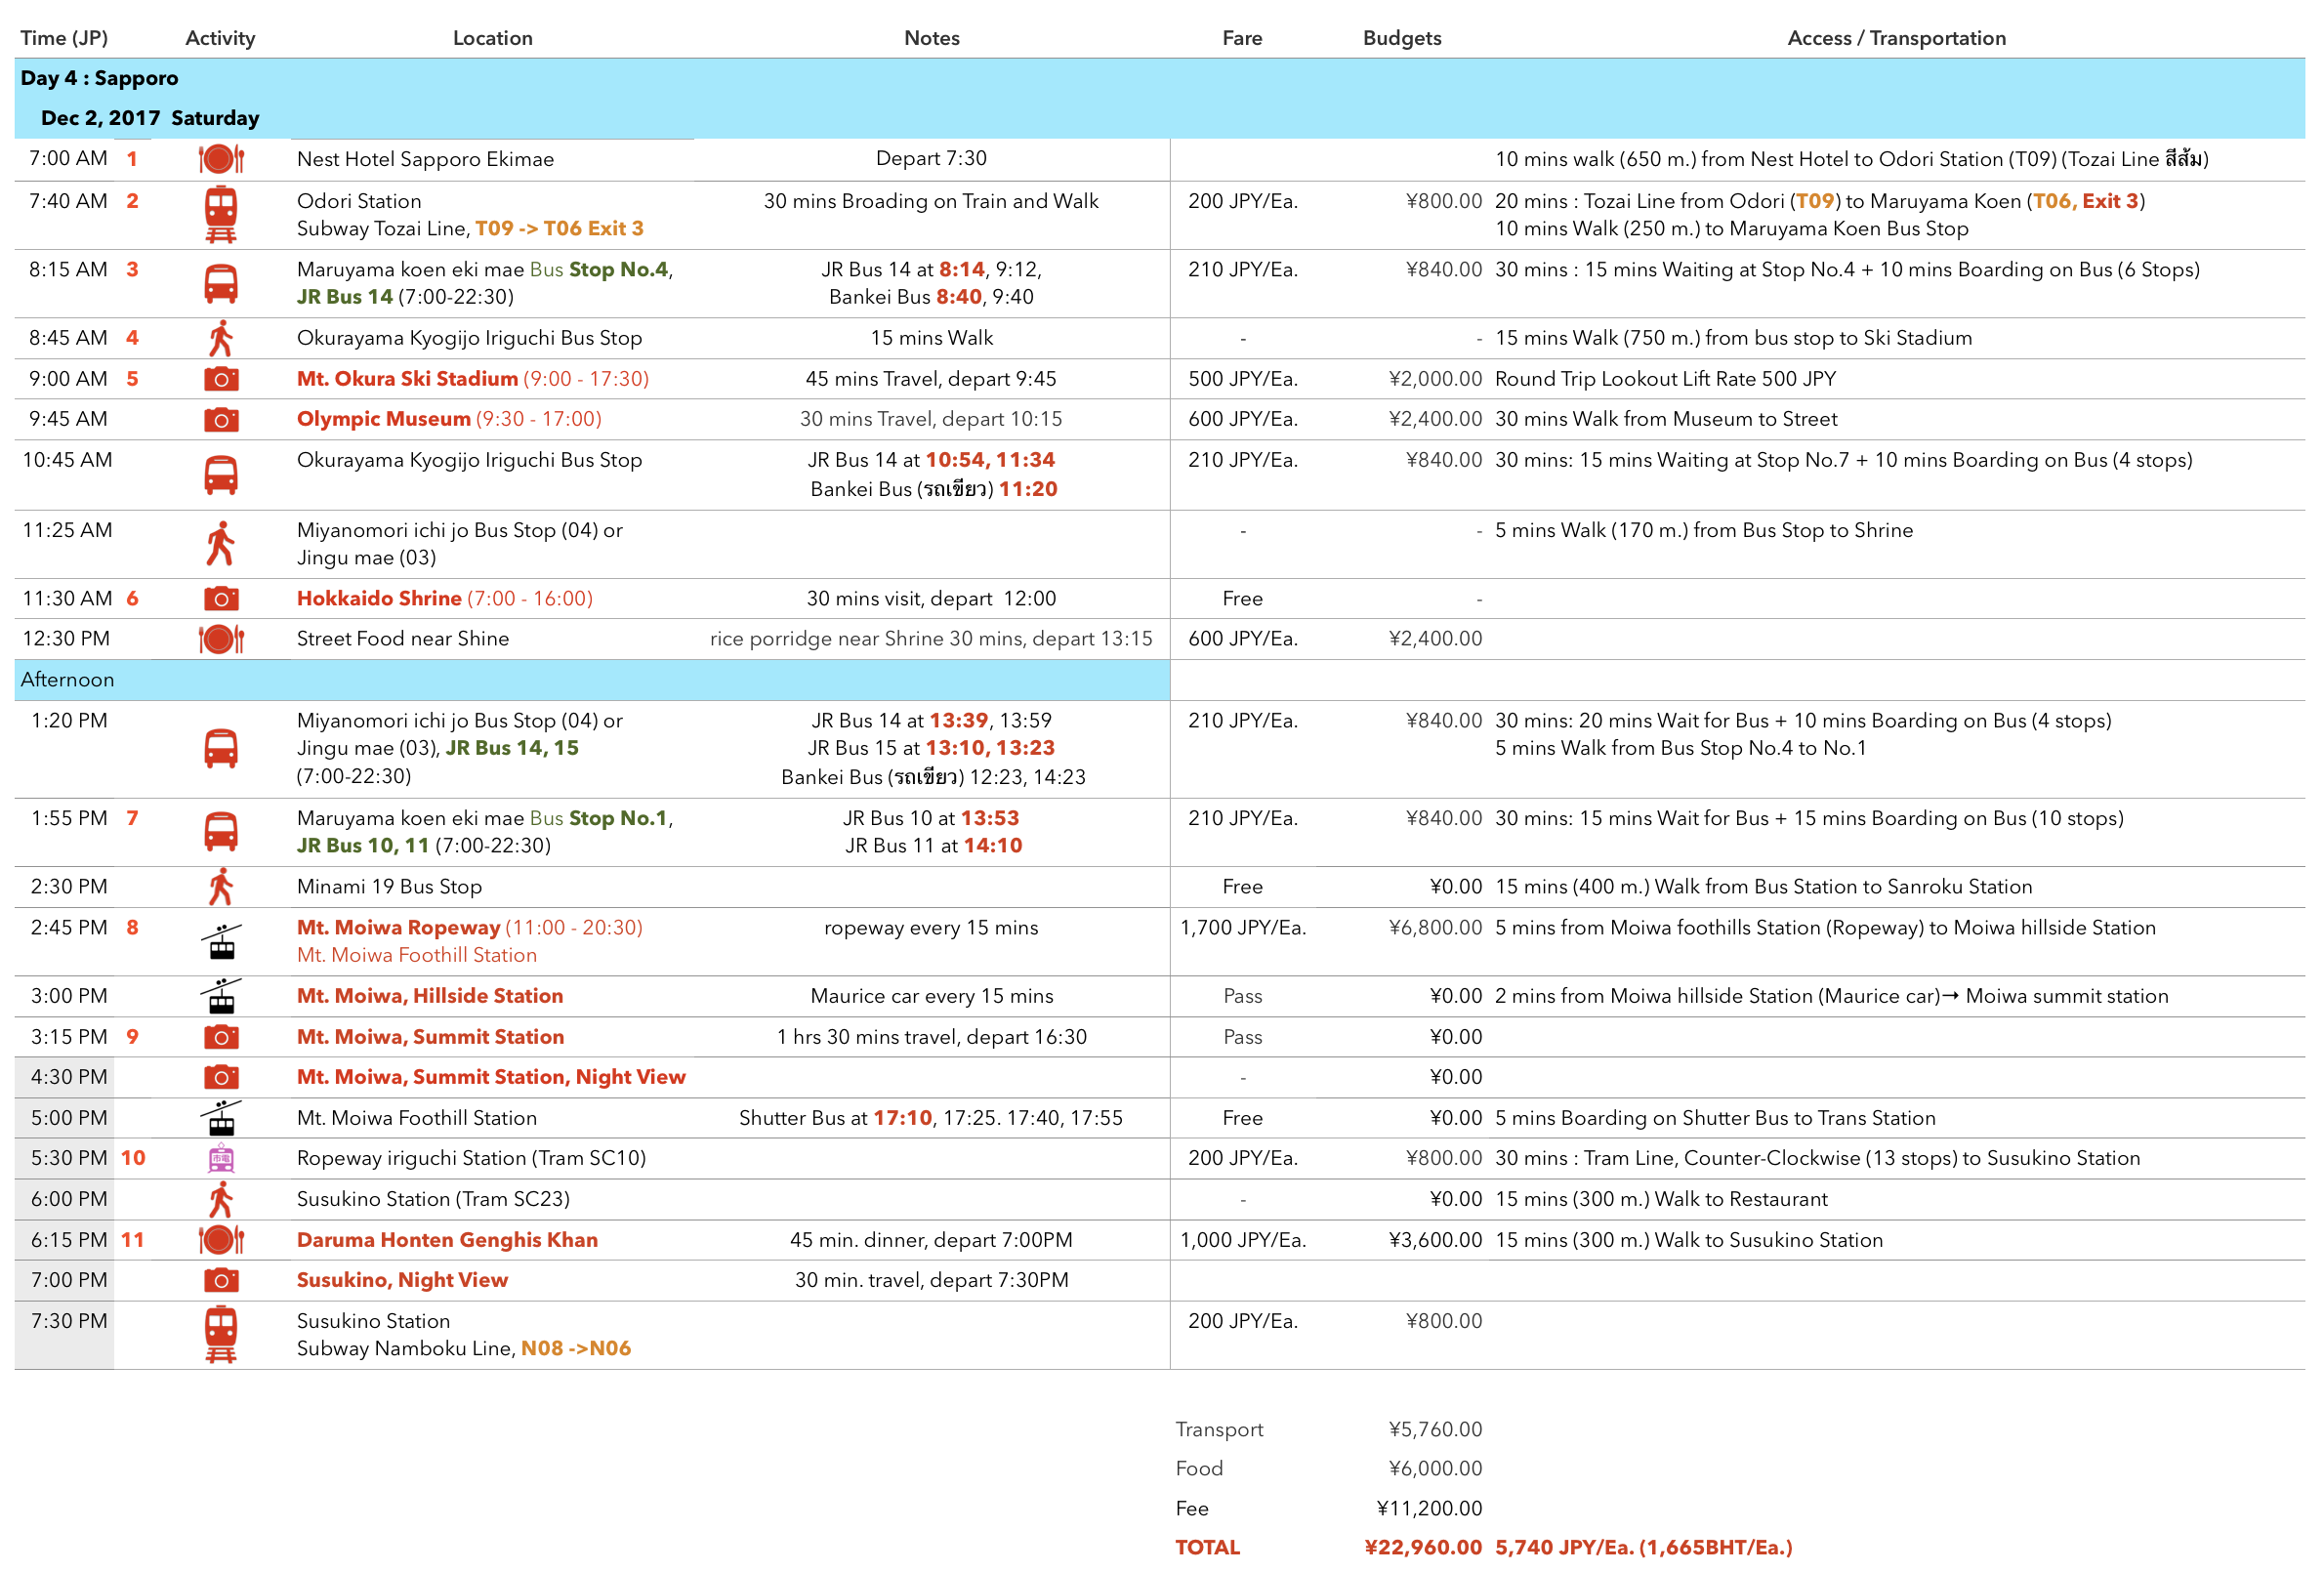Click the bus icon in the 1:55 PM row

click(221, 832)
